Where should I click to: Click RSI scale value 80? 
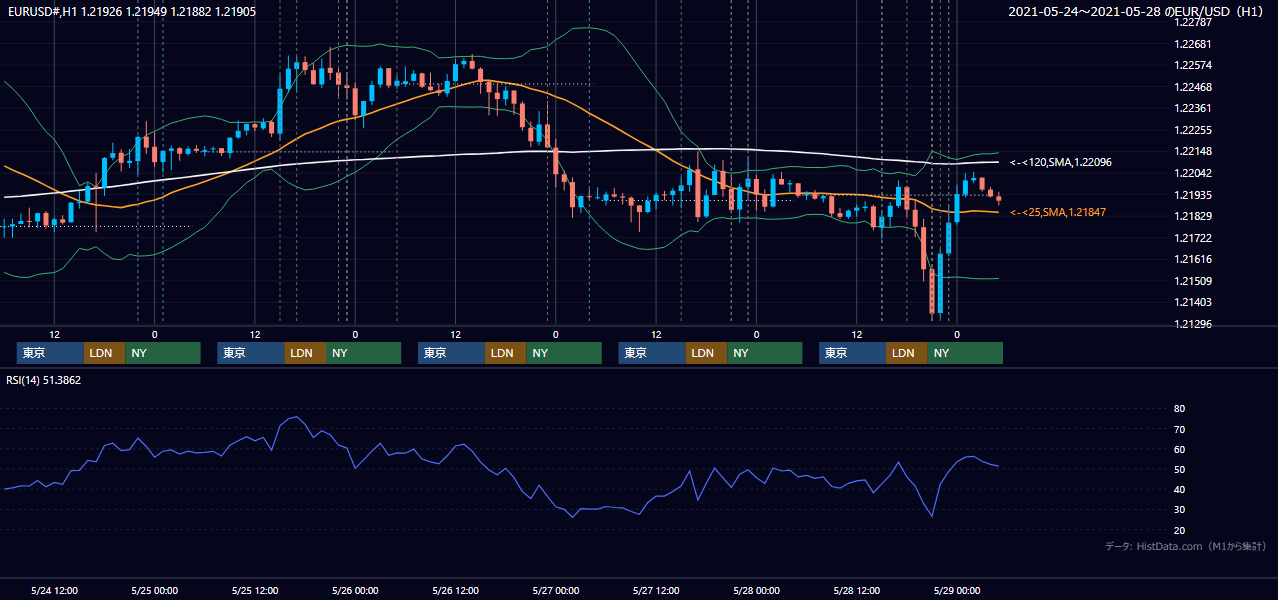pyautogui.click(x=1179, y=409)
